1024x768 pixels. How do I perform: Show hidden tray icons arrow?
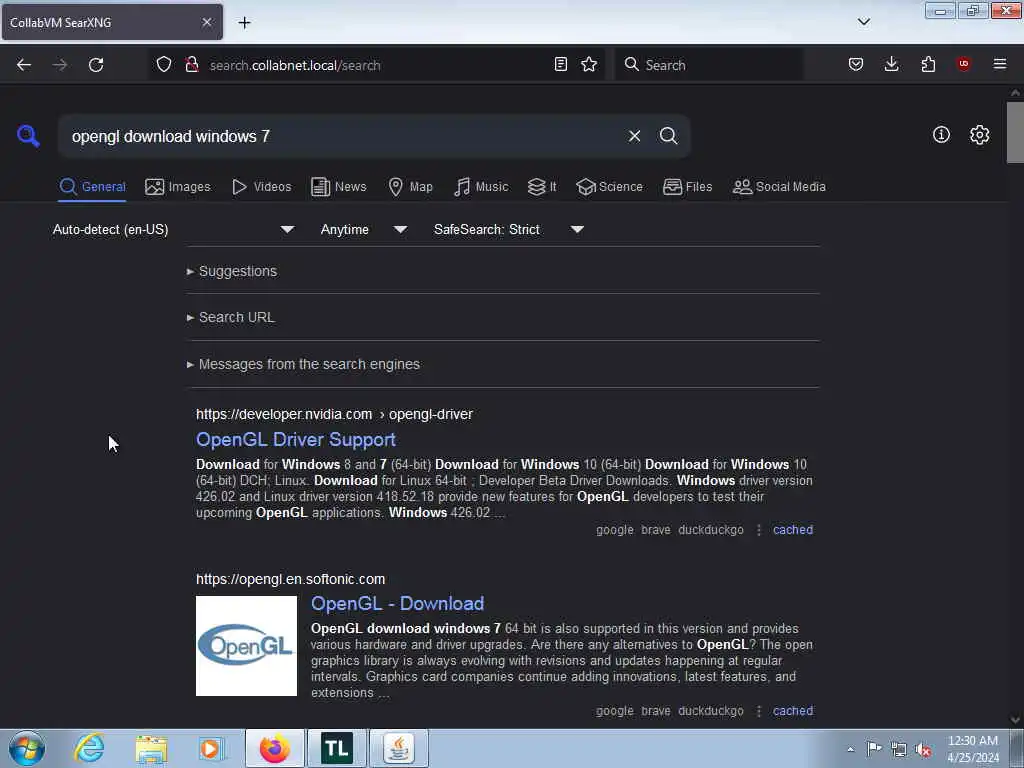(850, 749)
